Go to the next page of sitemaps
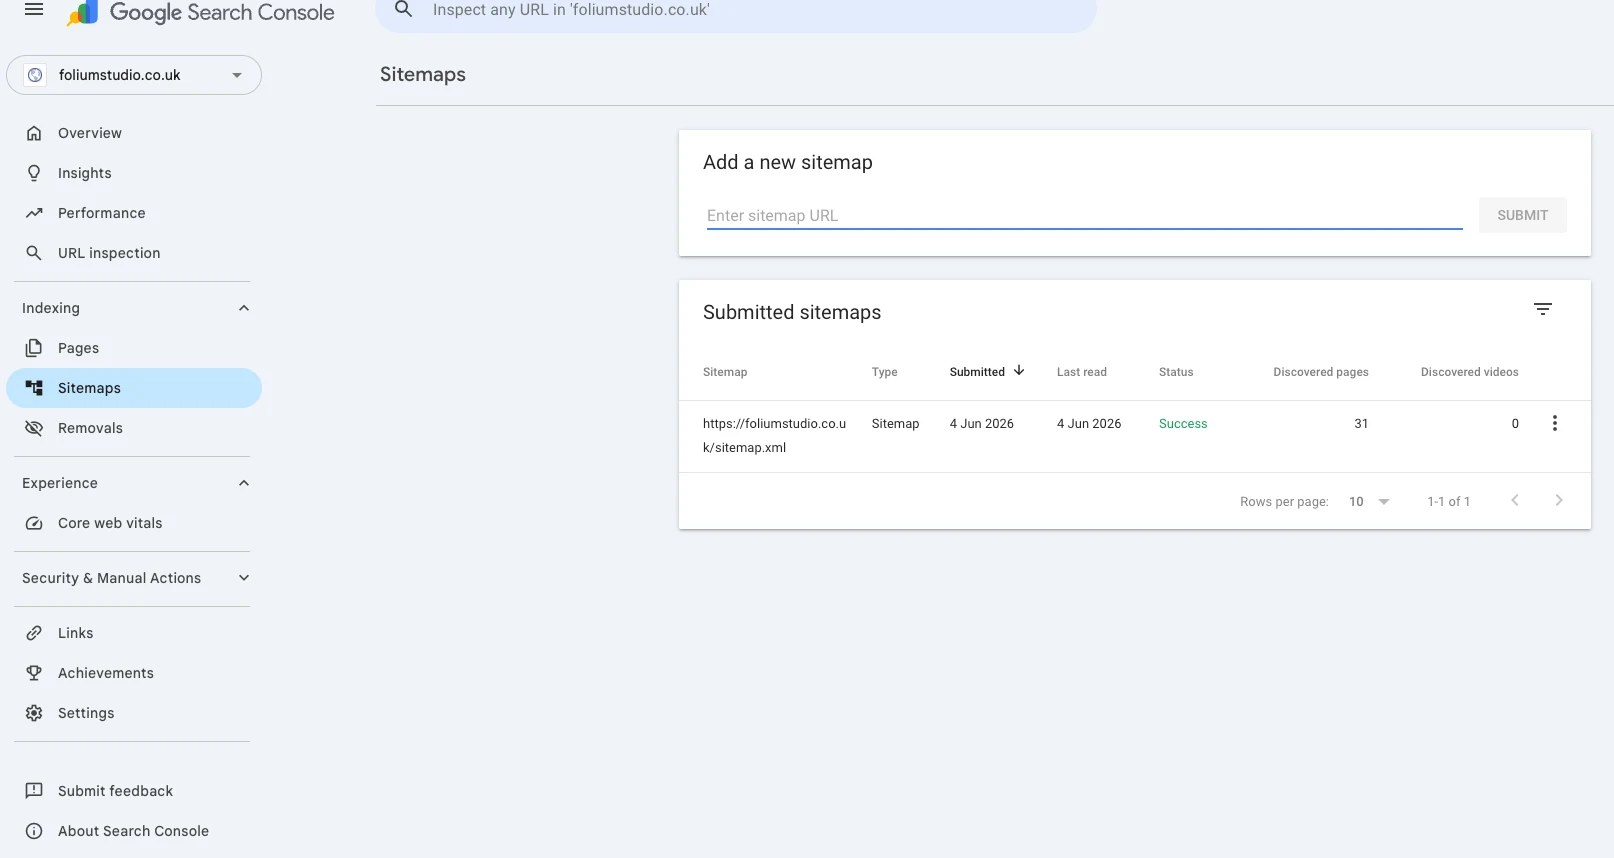The image size is (1614, 858). click(x=1558, y=500)
